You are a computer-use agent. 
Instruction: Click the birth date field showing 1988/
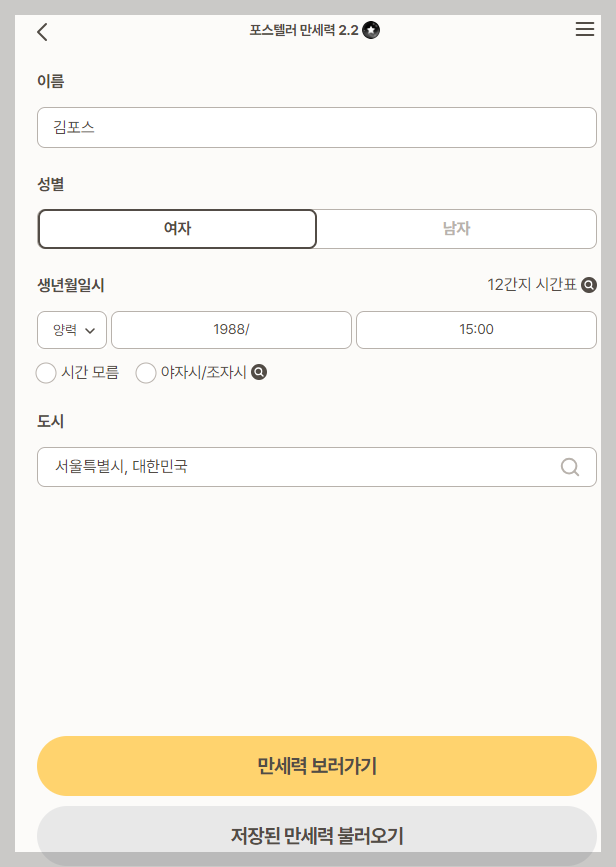point(232,329)
